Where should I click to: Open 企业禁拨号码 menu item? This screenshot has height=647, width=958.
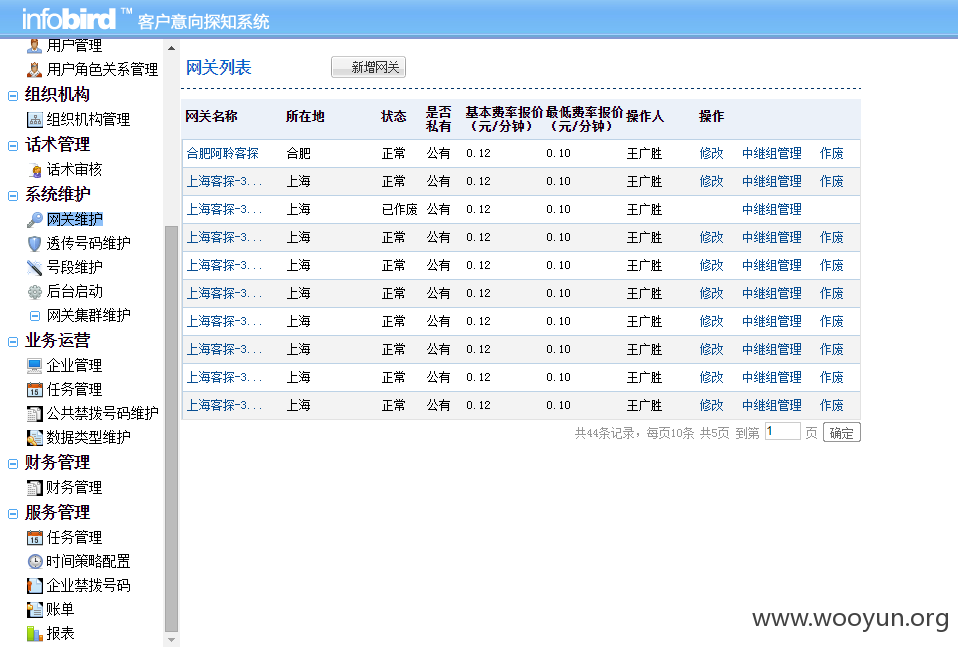(89, 586)
